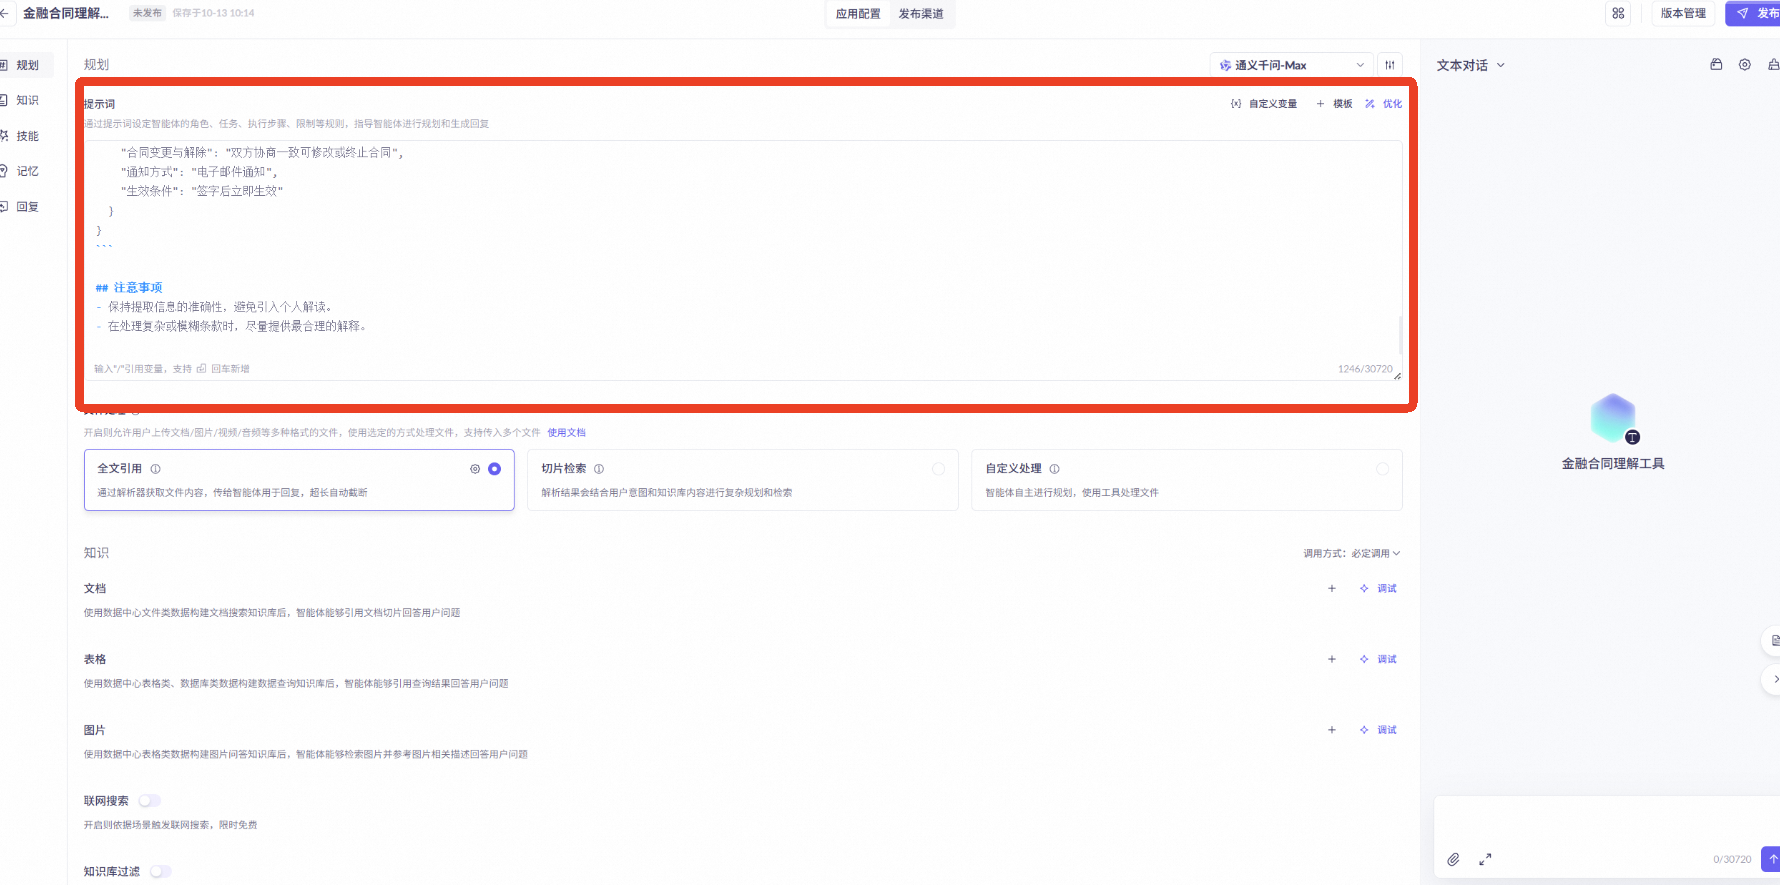The image size is (1780, 885).
Task: Click the 1246/30720 character counter
Action: point(1365,369)
